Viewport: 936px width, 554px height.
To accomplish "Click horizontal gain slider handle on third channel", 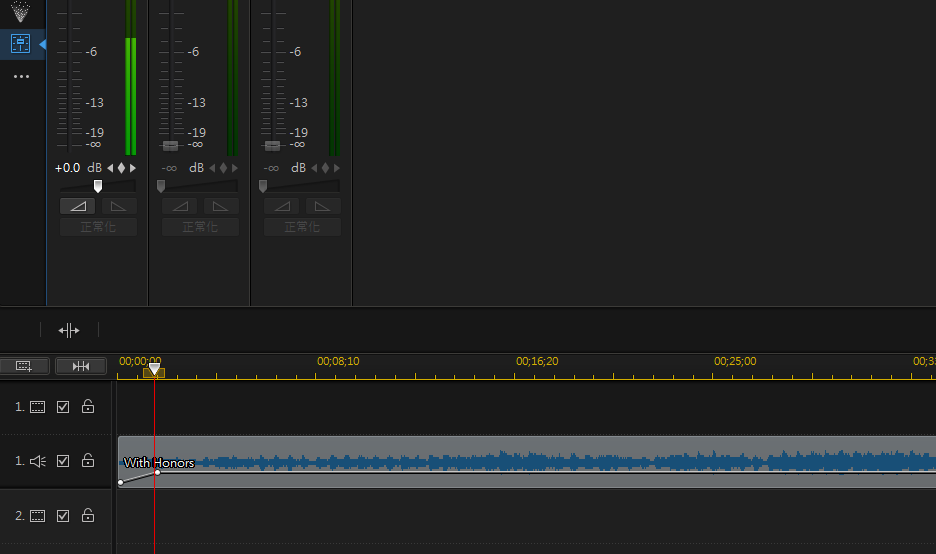I will (263, 186).
